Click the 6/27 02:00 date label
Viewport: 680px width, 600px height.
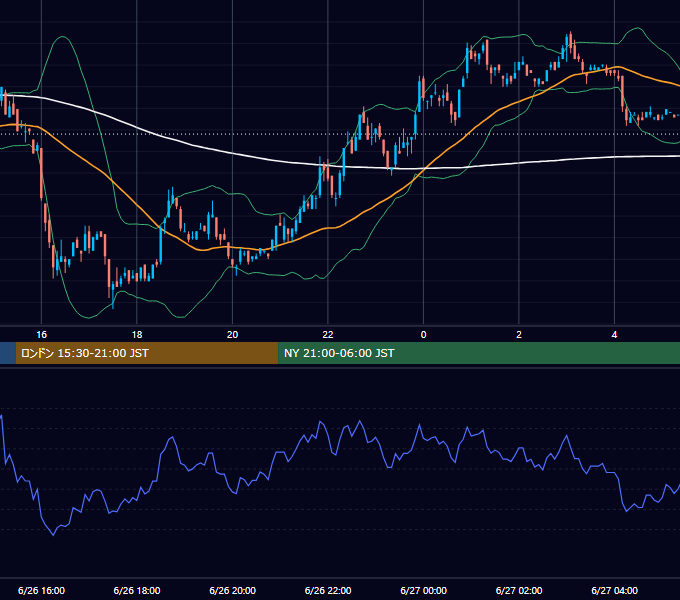point(519,590)
